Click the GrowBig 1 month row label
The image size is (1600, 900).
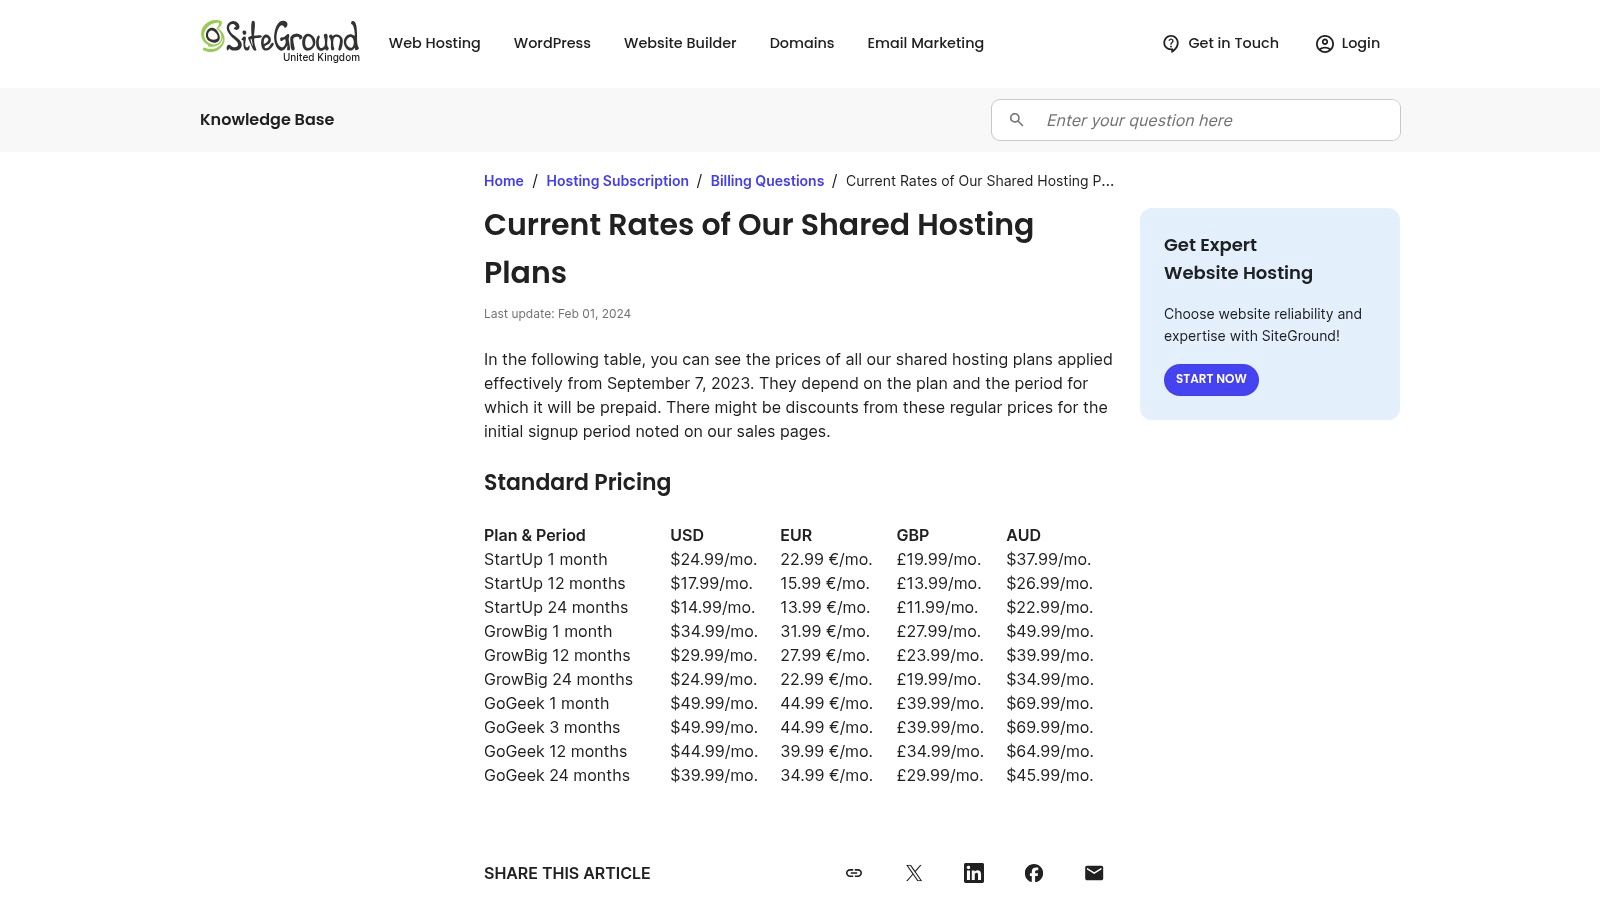coord(548,631)
